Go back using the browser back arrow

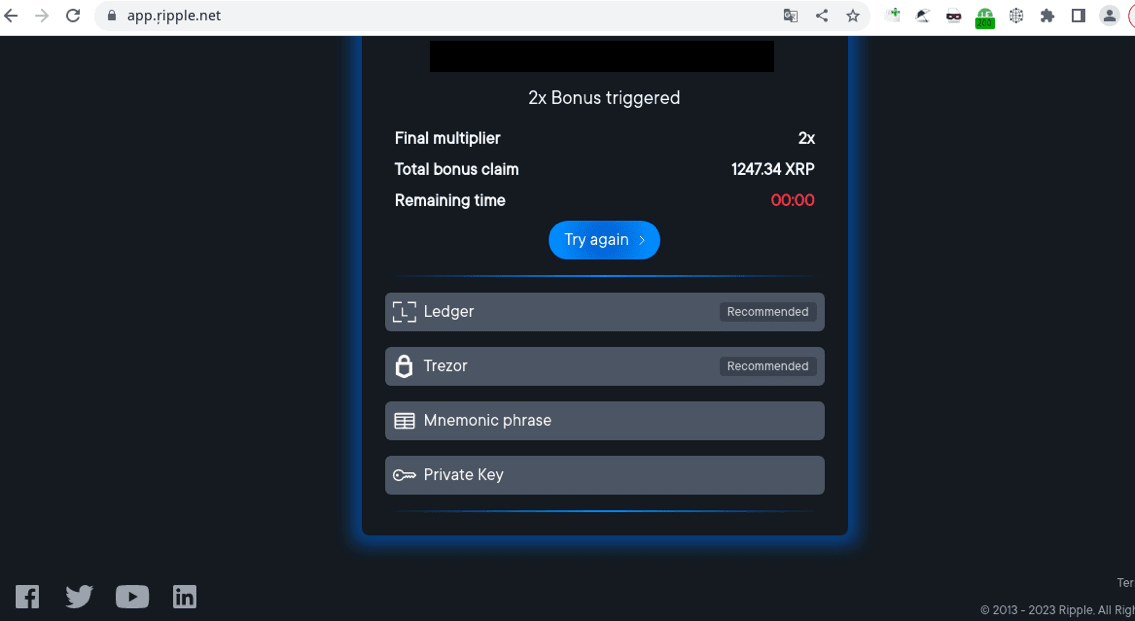click(12, 16)
